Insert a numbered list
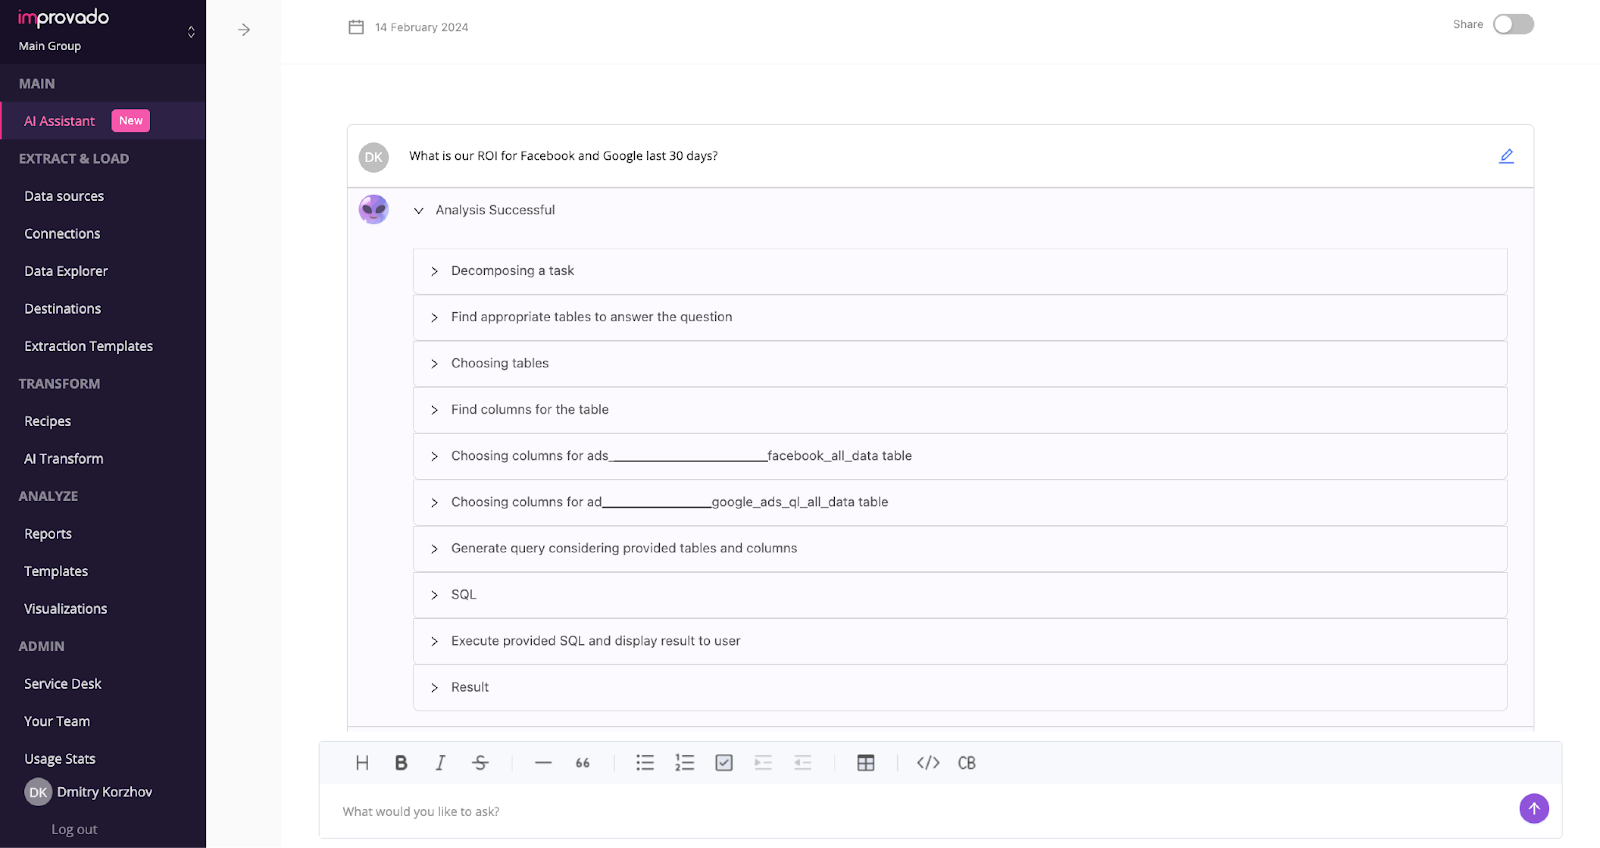Viewport: 1600px width, 848px height. click(x=684, y=763)
